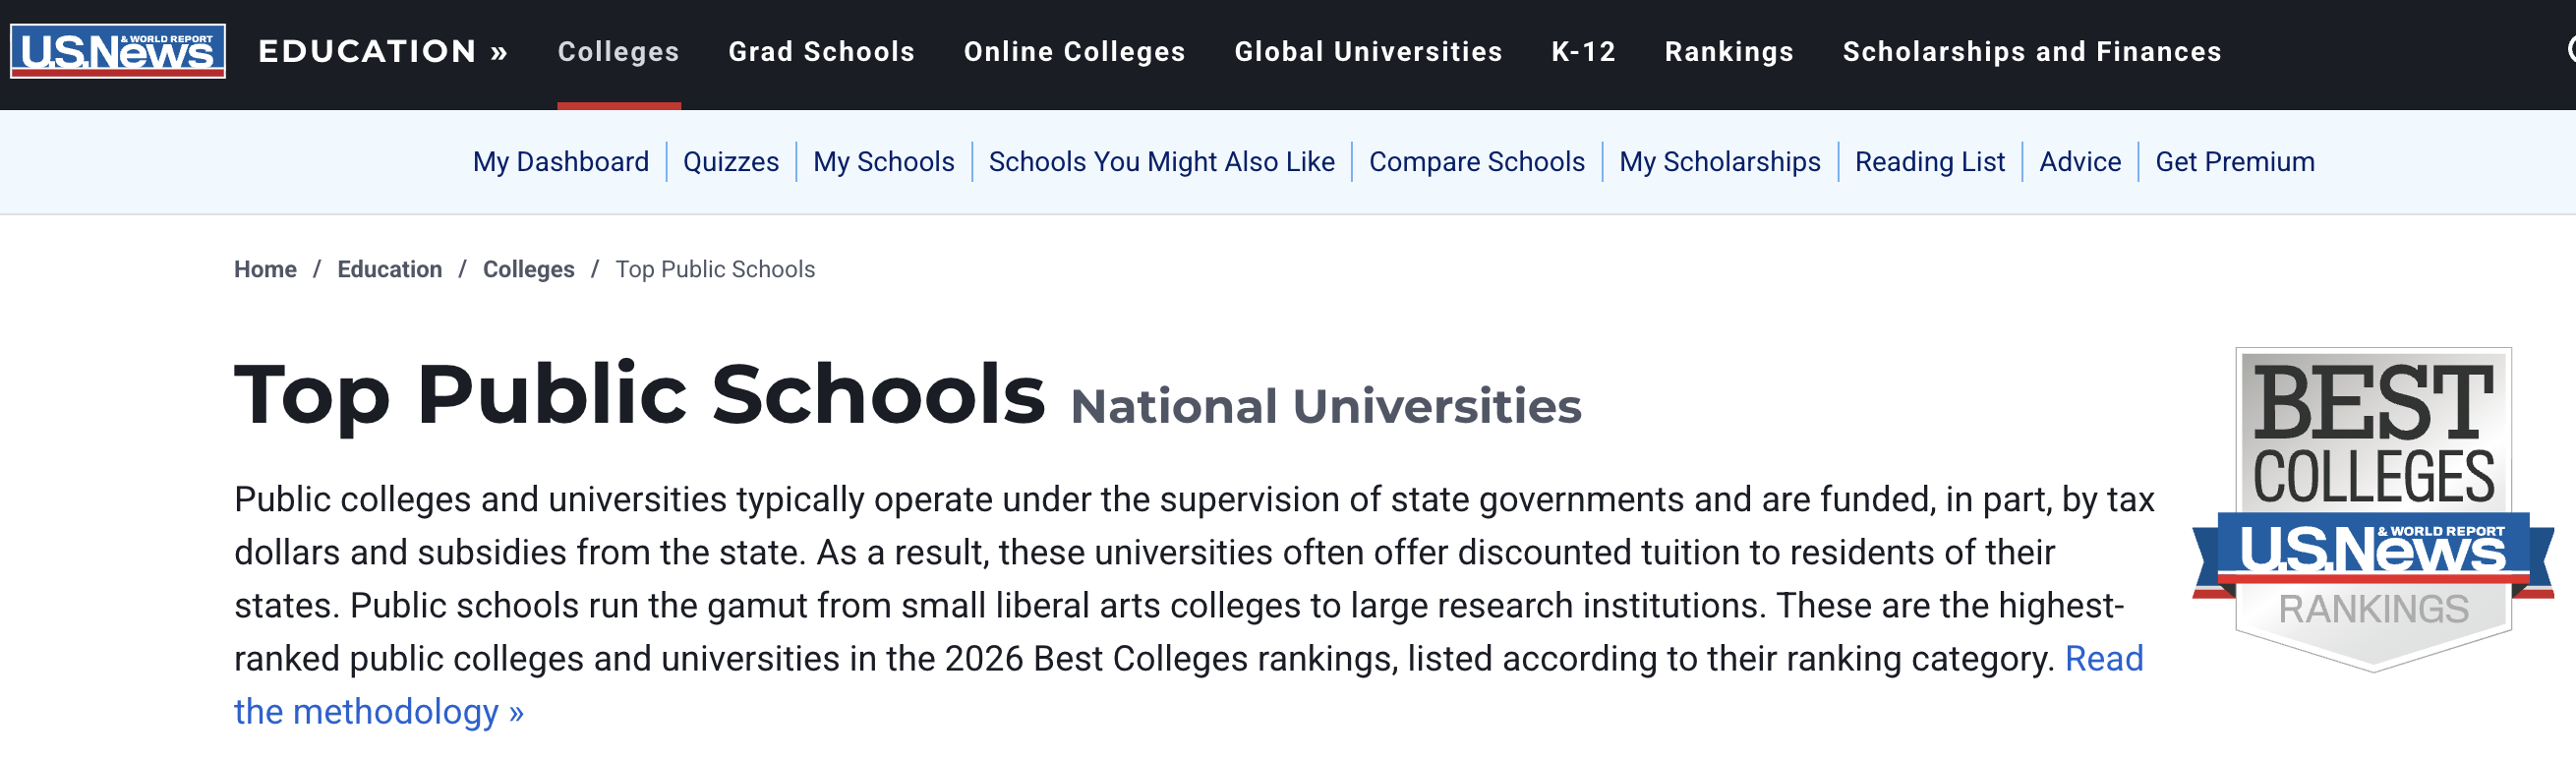The image size is (2576, 761).
Task: Navigate to Home via breadcrumb
Action: (x=264, y=269)
